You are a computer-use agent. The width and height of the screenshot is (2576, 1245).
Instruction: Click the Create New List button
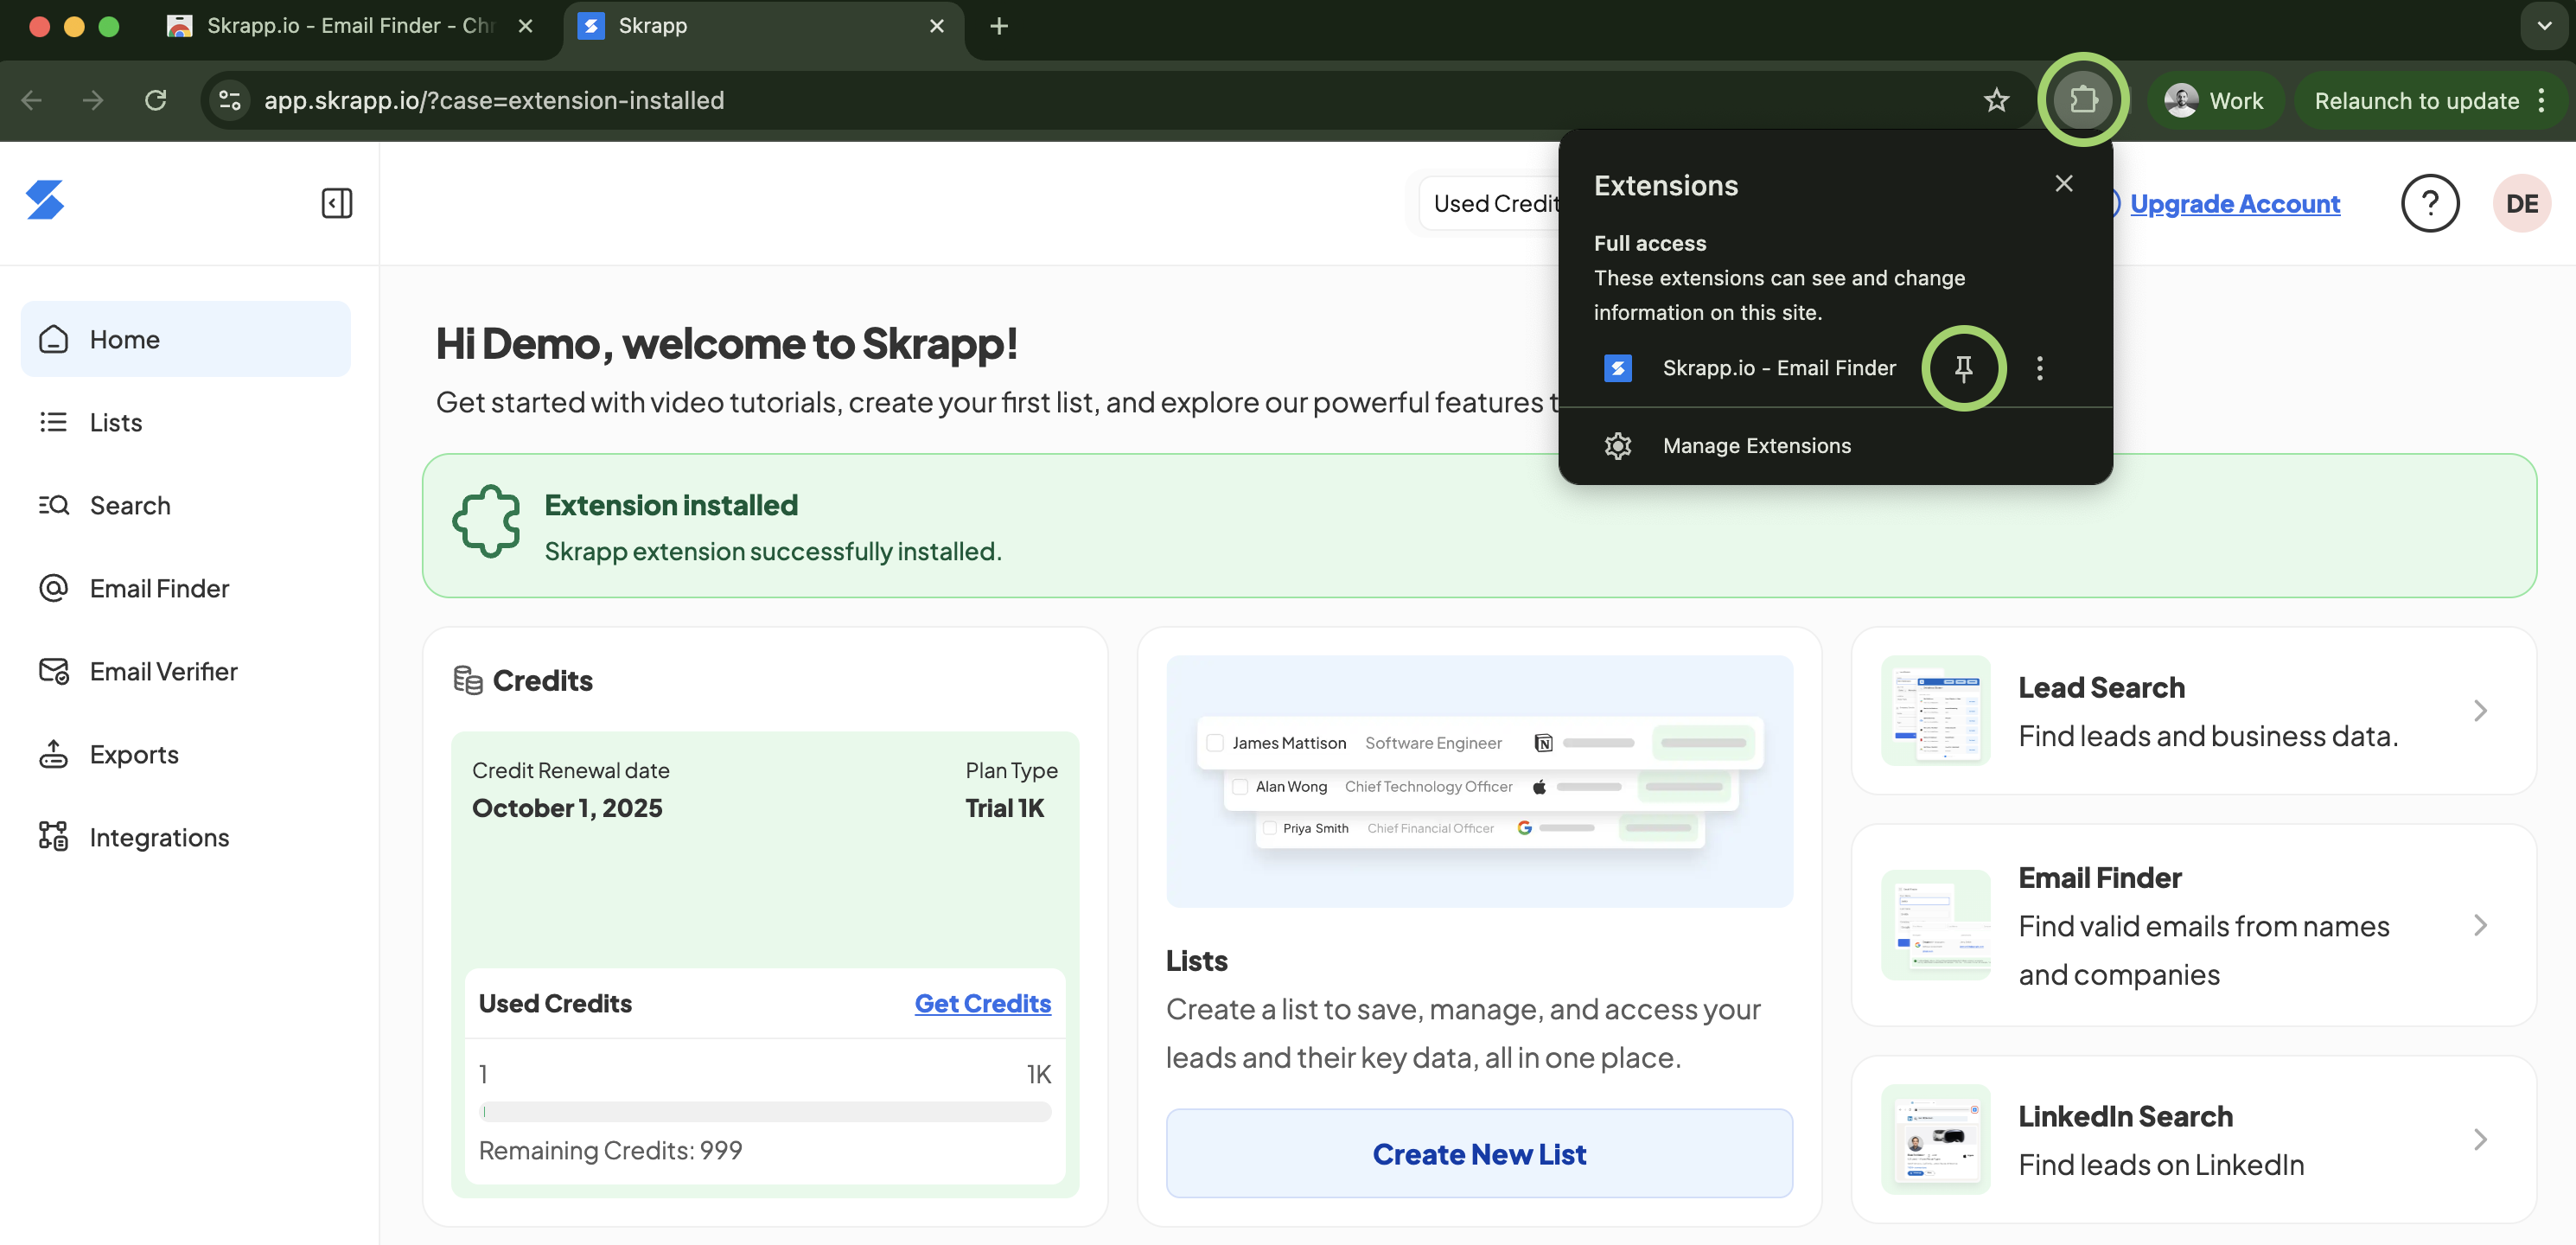coord(1479,1153)
